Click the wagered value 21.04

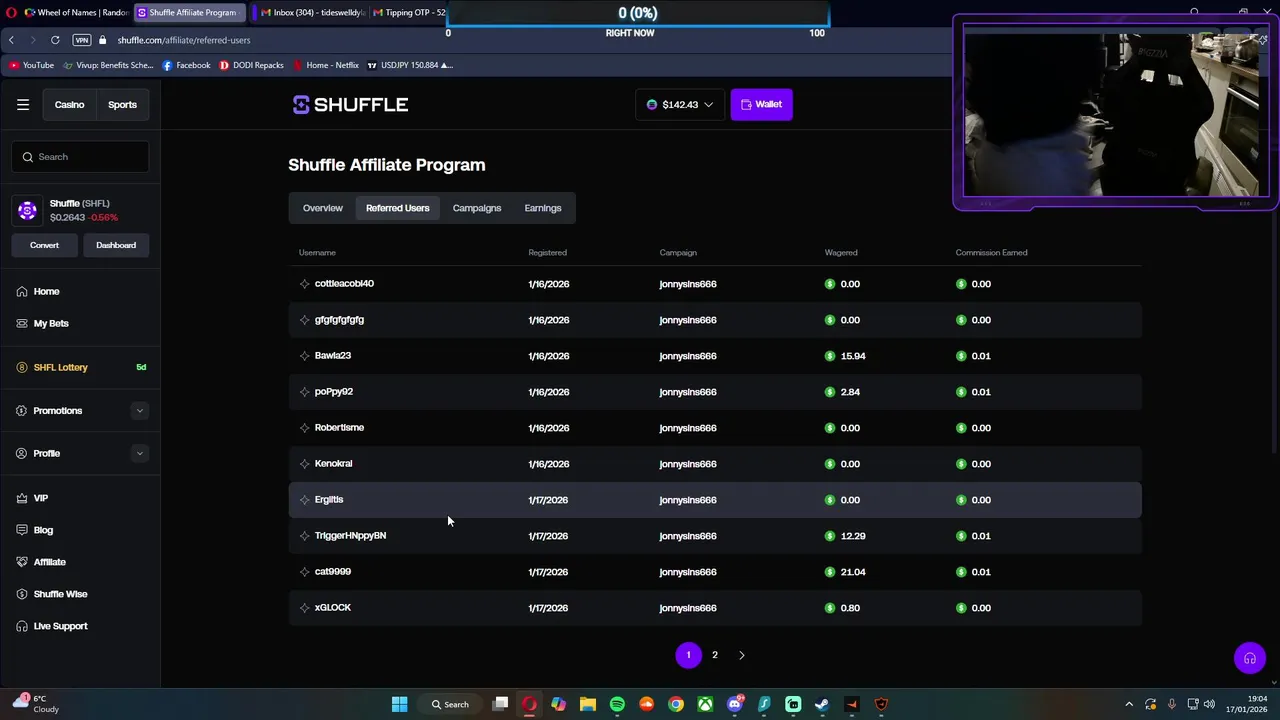tap(853, 572)
